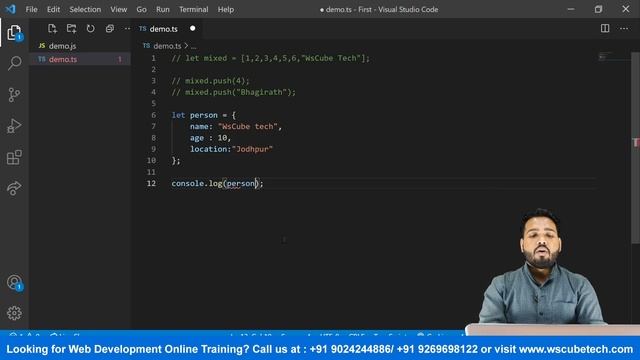Click the code minimap preview

605,57
